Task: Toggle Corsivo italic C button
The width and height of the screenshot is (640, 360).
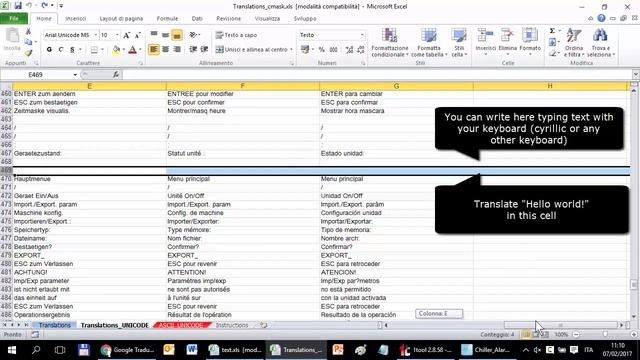Action: (61, 49)
